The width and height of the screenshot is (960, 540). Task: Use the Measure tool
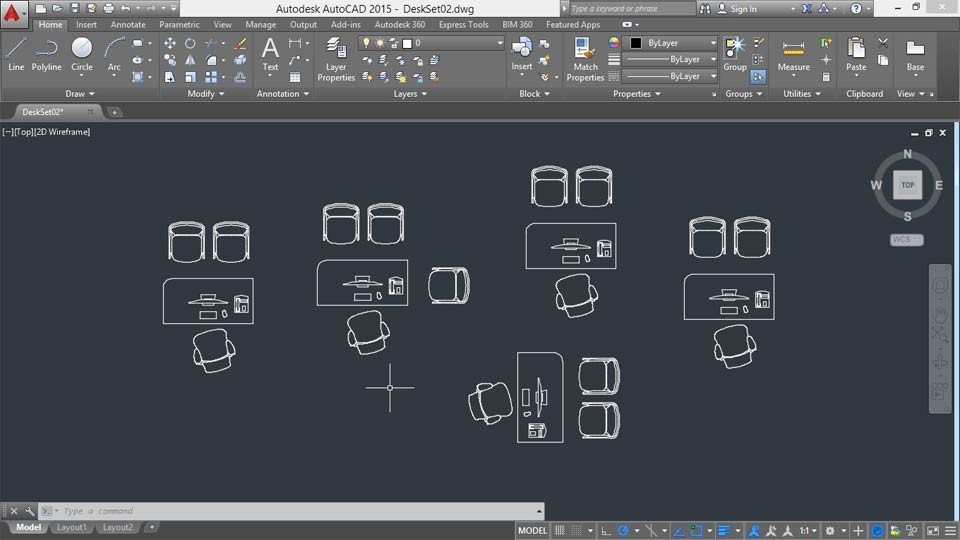click(x=793, y=55)
